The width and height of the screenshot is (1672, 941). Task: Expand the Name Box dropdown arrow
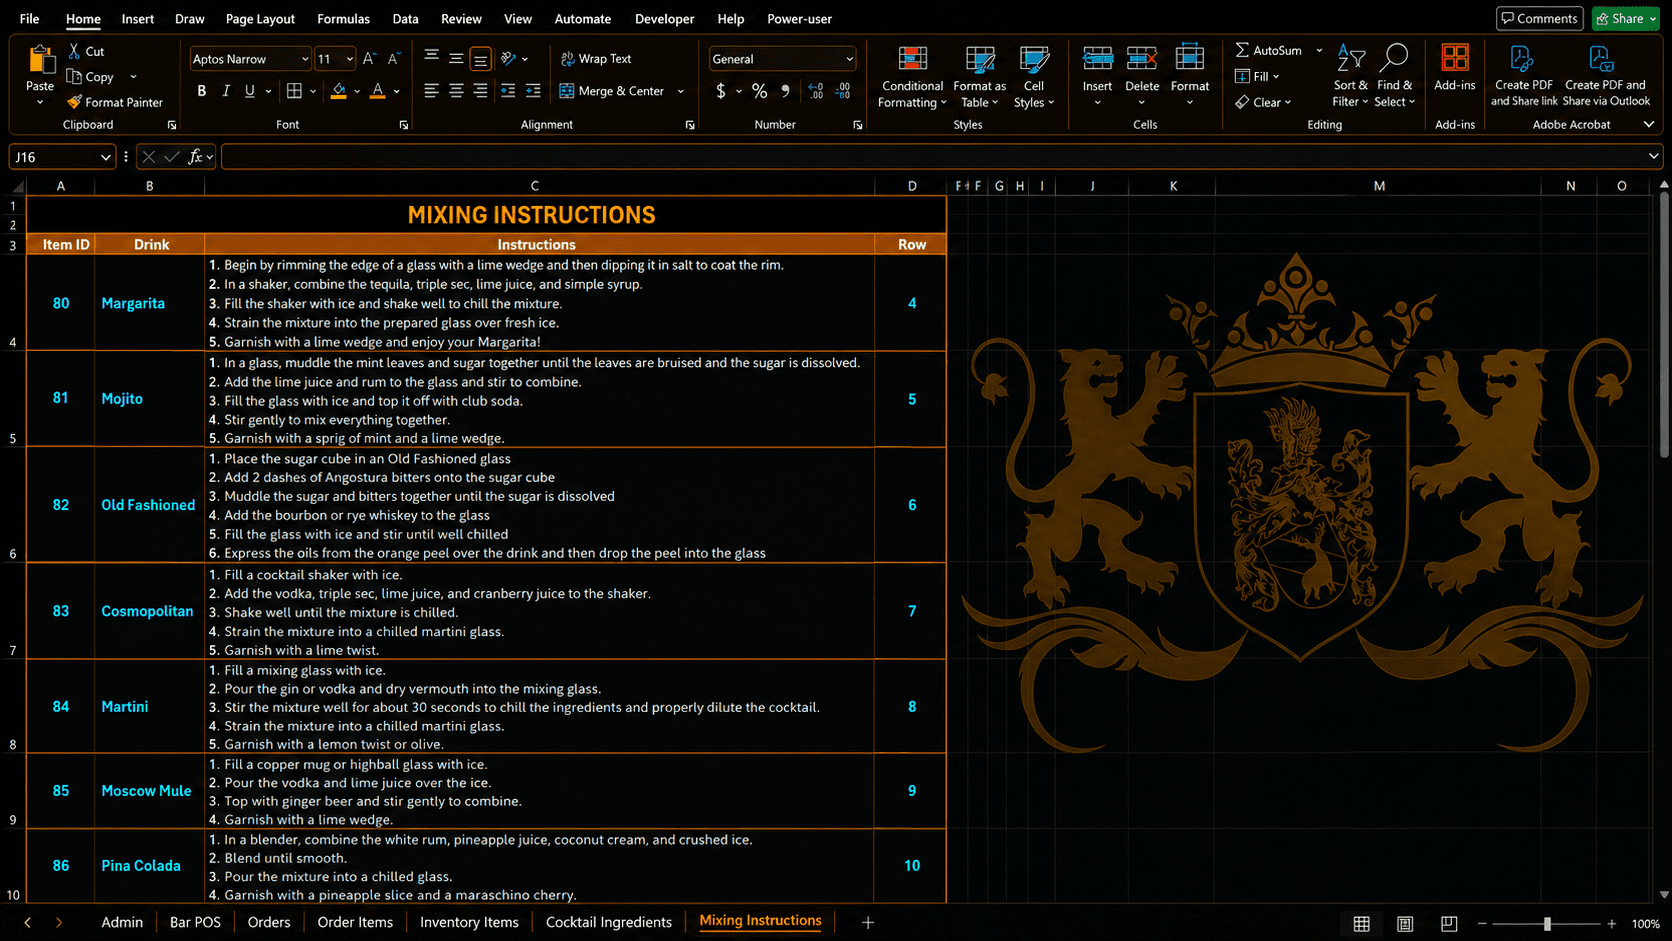[x=105, y=157]
